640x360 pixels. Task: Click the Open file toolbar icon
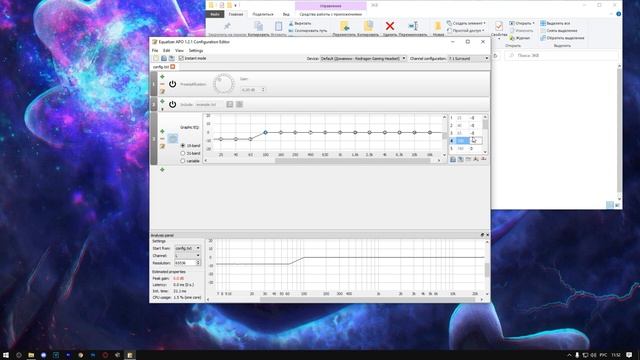164,58
